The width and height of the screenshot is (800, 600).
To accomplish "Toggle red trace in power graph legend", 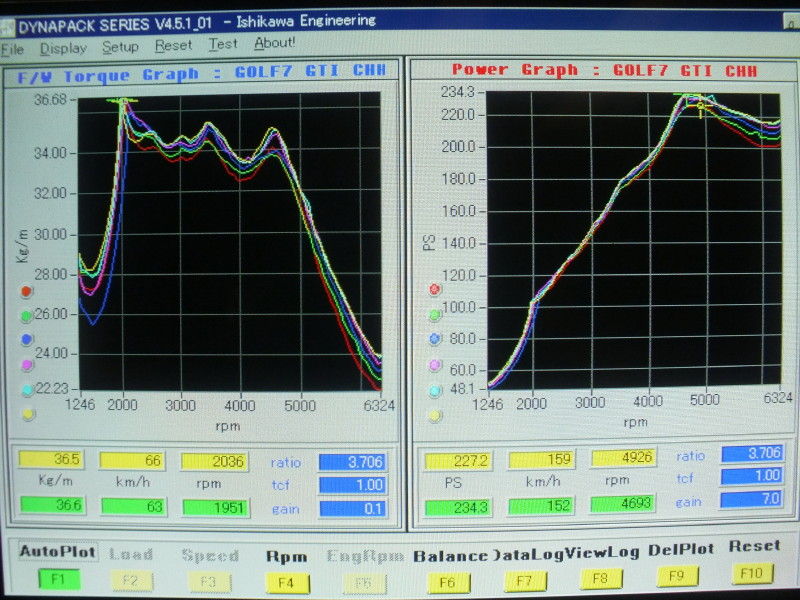I will coord(434,290).
